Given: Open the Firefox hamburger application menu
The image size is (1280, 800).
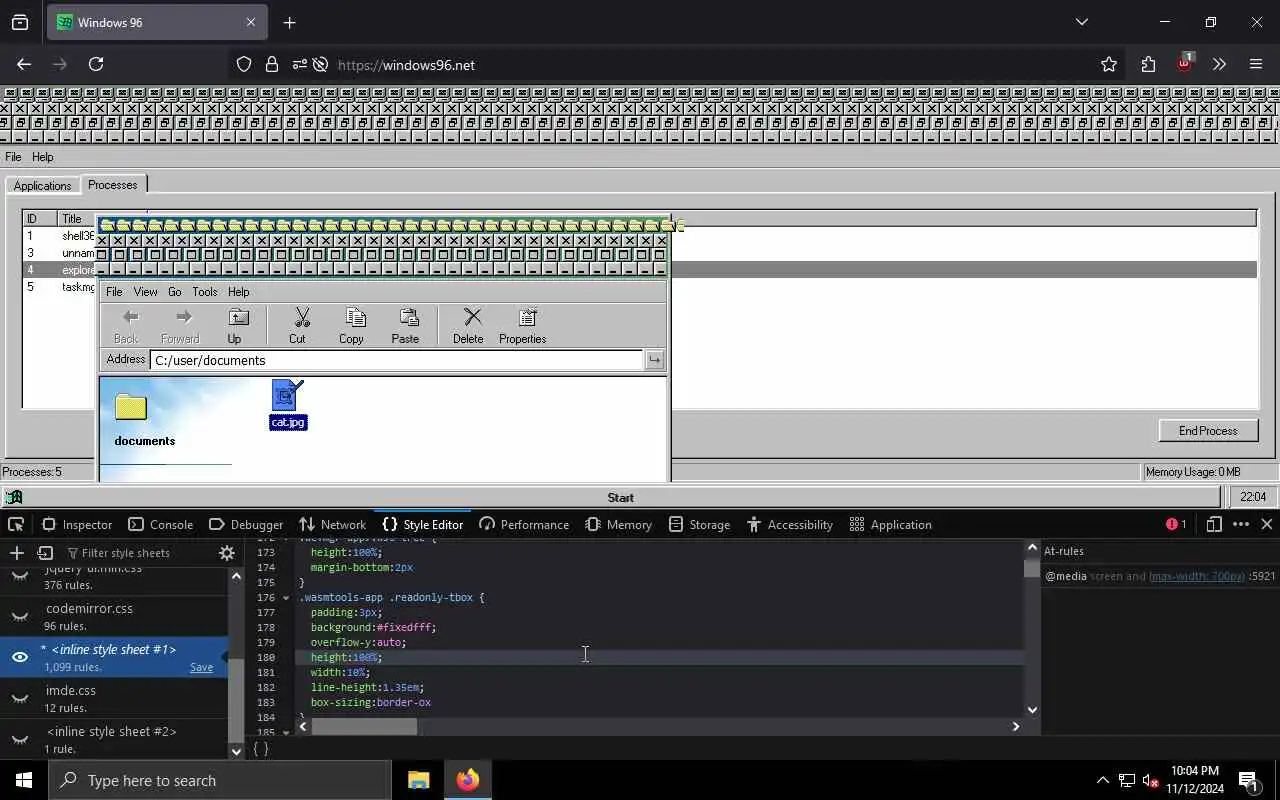Looking at the screenshot, I should (x=1256, y=64).
